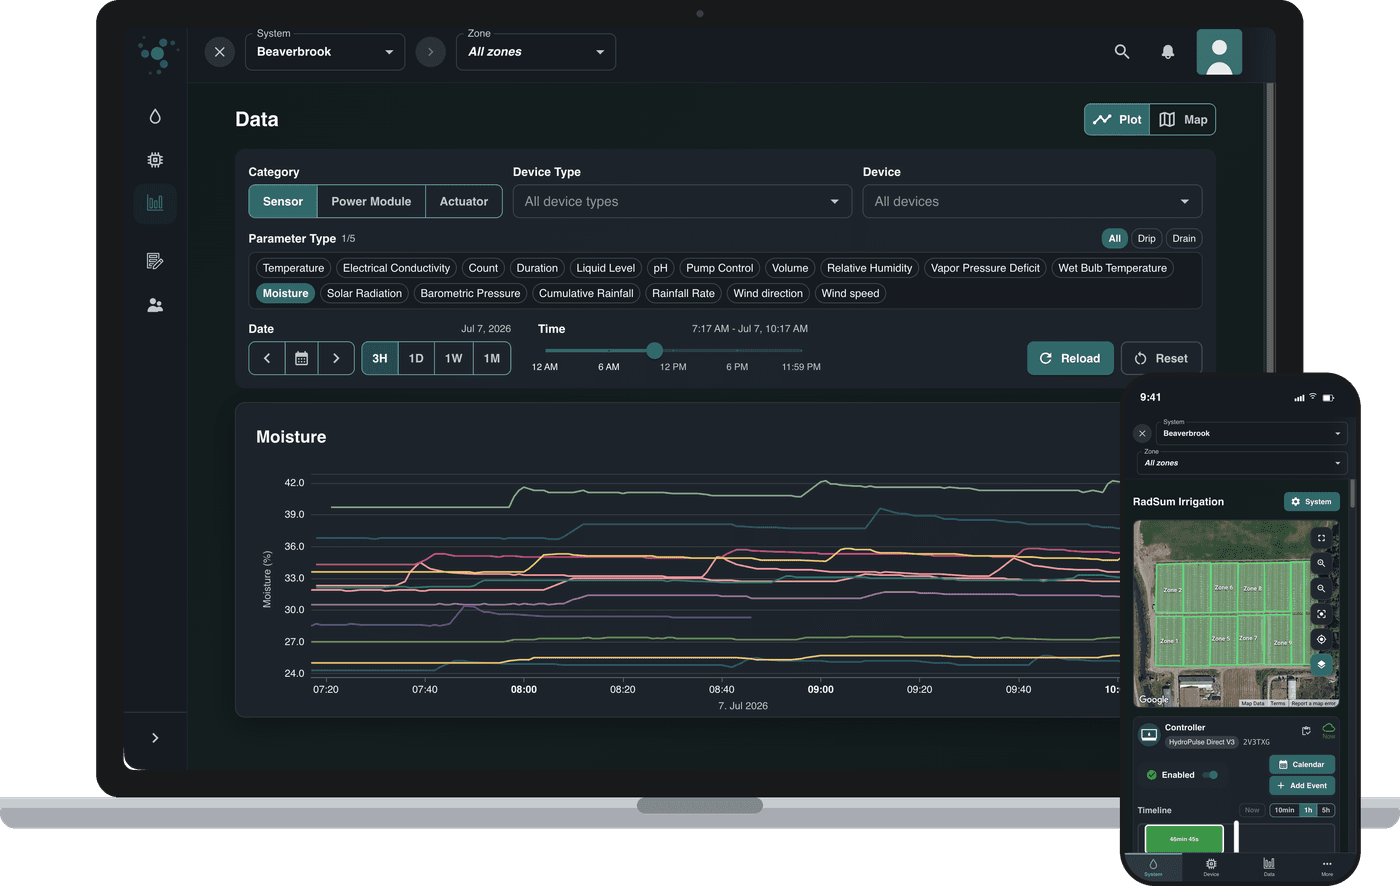Select the 1M time range
Image resolution: width=1400 pixels, height=886 pixels.
coord(492,359)
